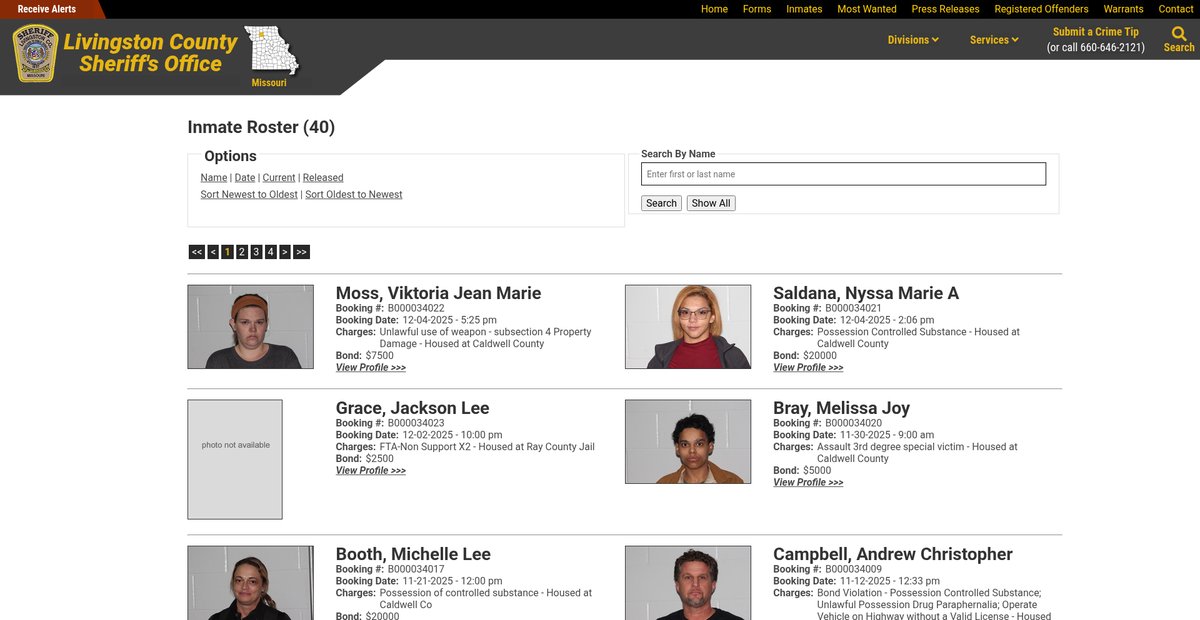
Task: Open Viktoria Moss mugshot thumbnail
Action: point(250,327)
